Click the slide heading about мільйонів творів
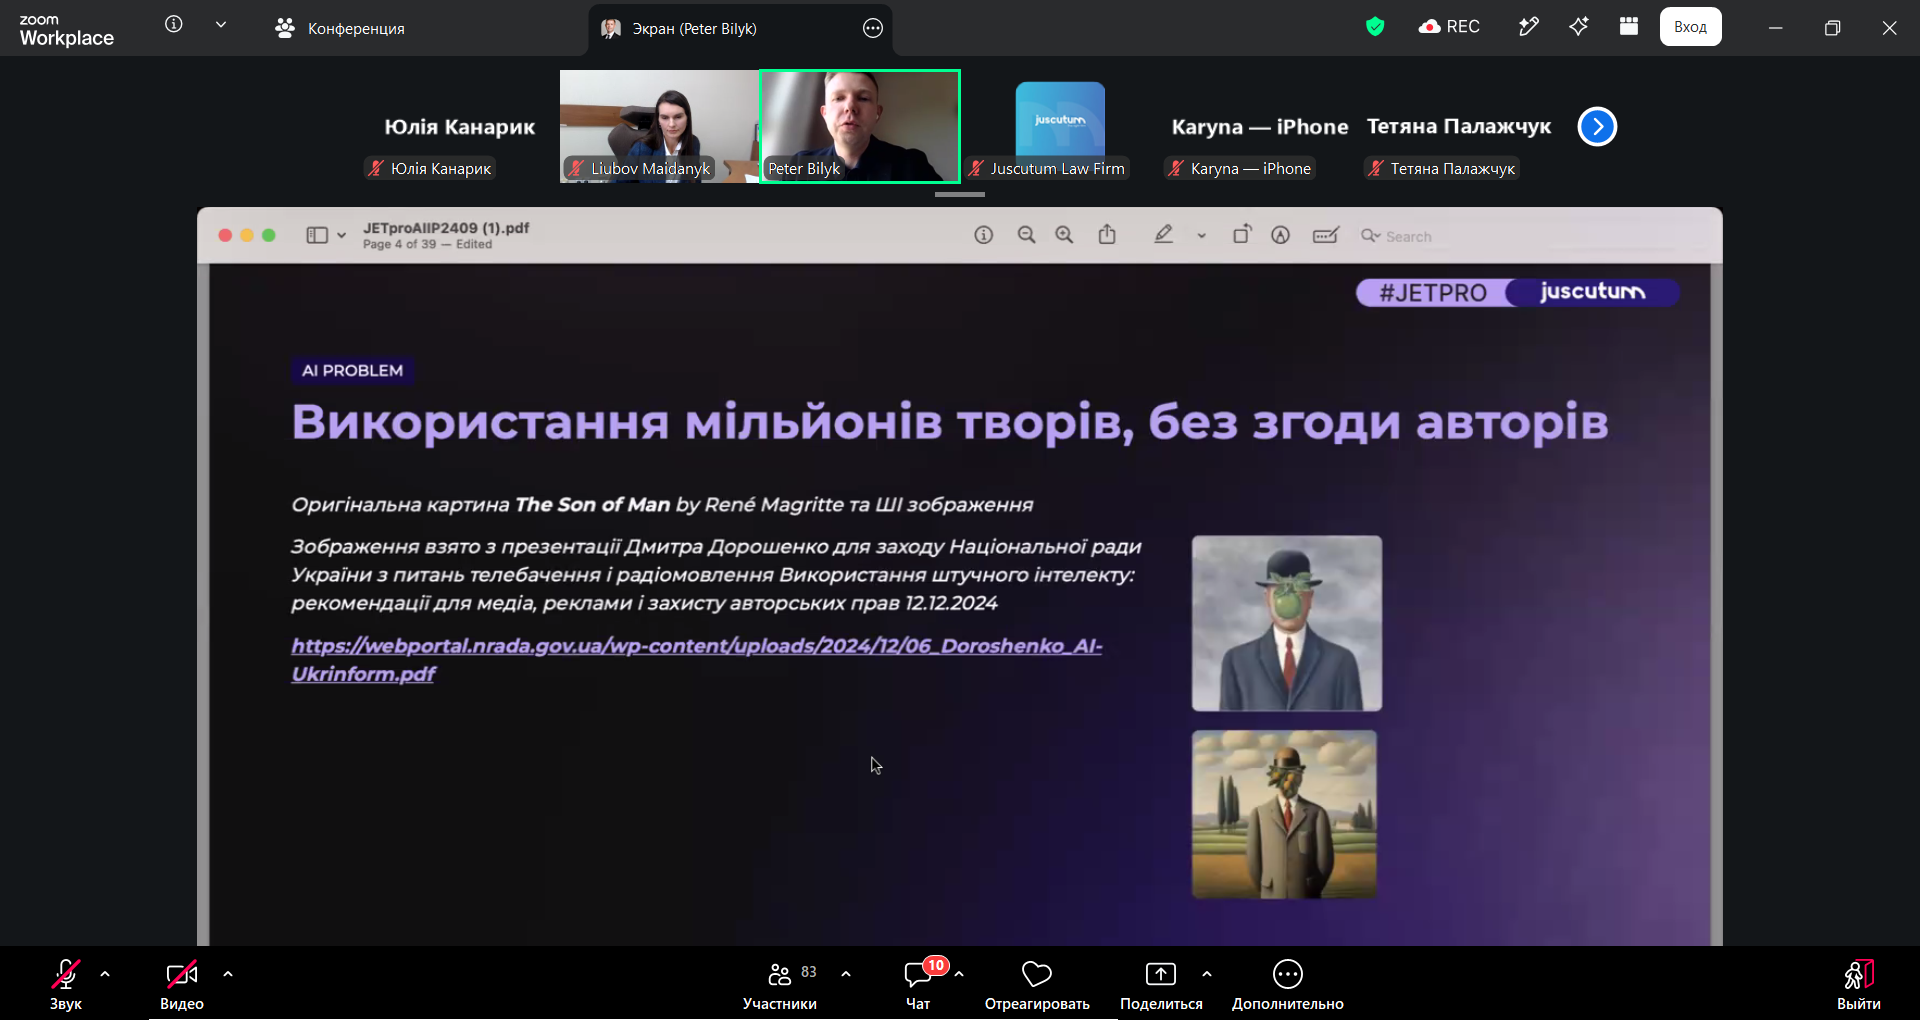The height and width of the screenshot is (1020, 1920). tap(950, 422)
